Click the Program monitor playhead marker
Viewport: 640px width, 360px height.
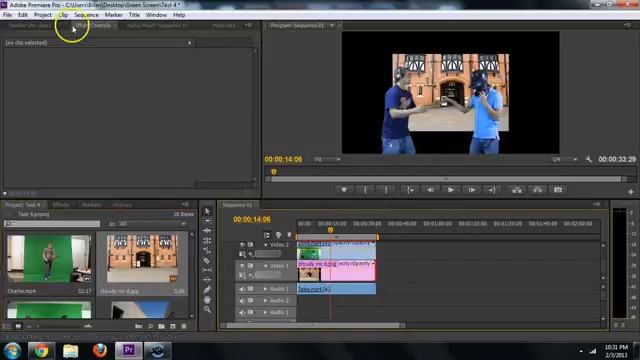(x=274, y=172)
